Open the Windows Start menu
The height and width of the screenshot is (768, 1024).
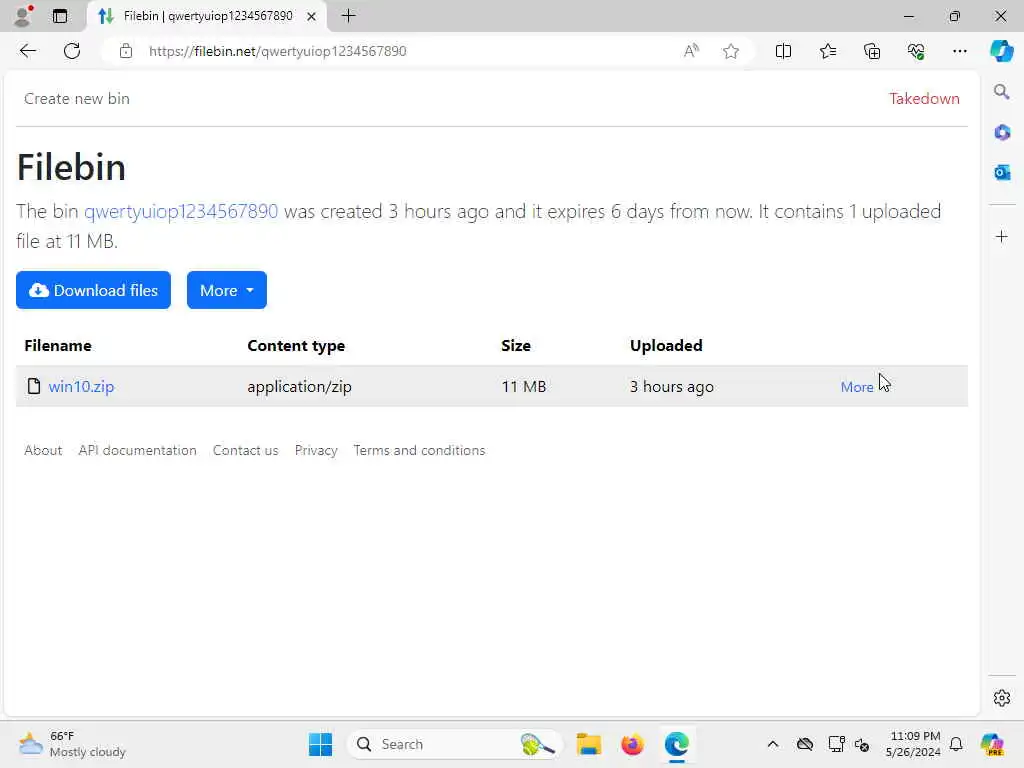point(320,744)
